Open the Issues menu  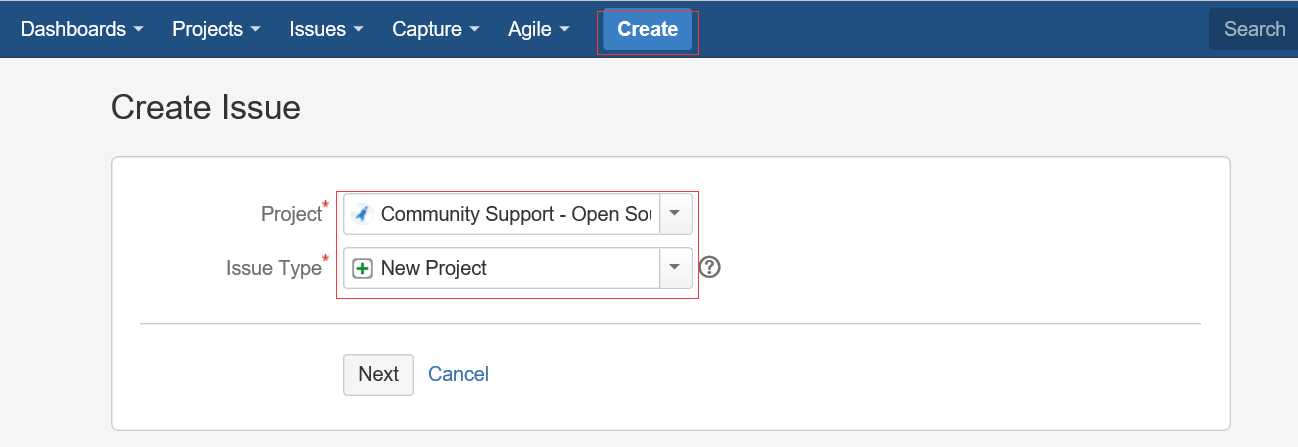[x=326, y=29]
